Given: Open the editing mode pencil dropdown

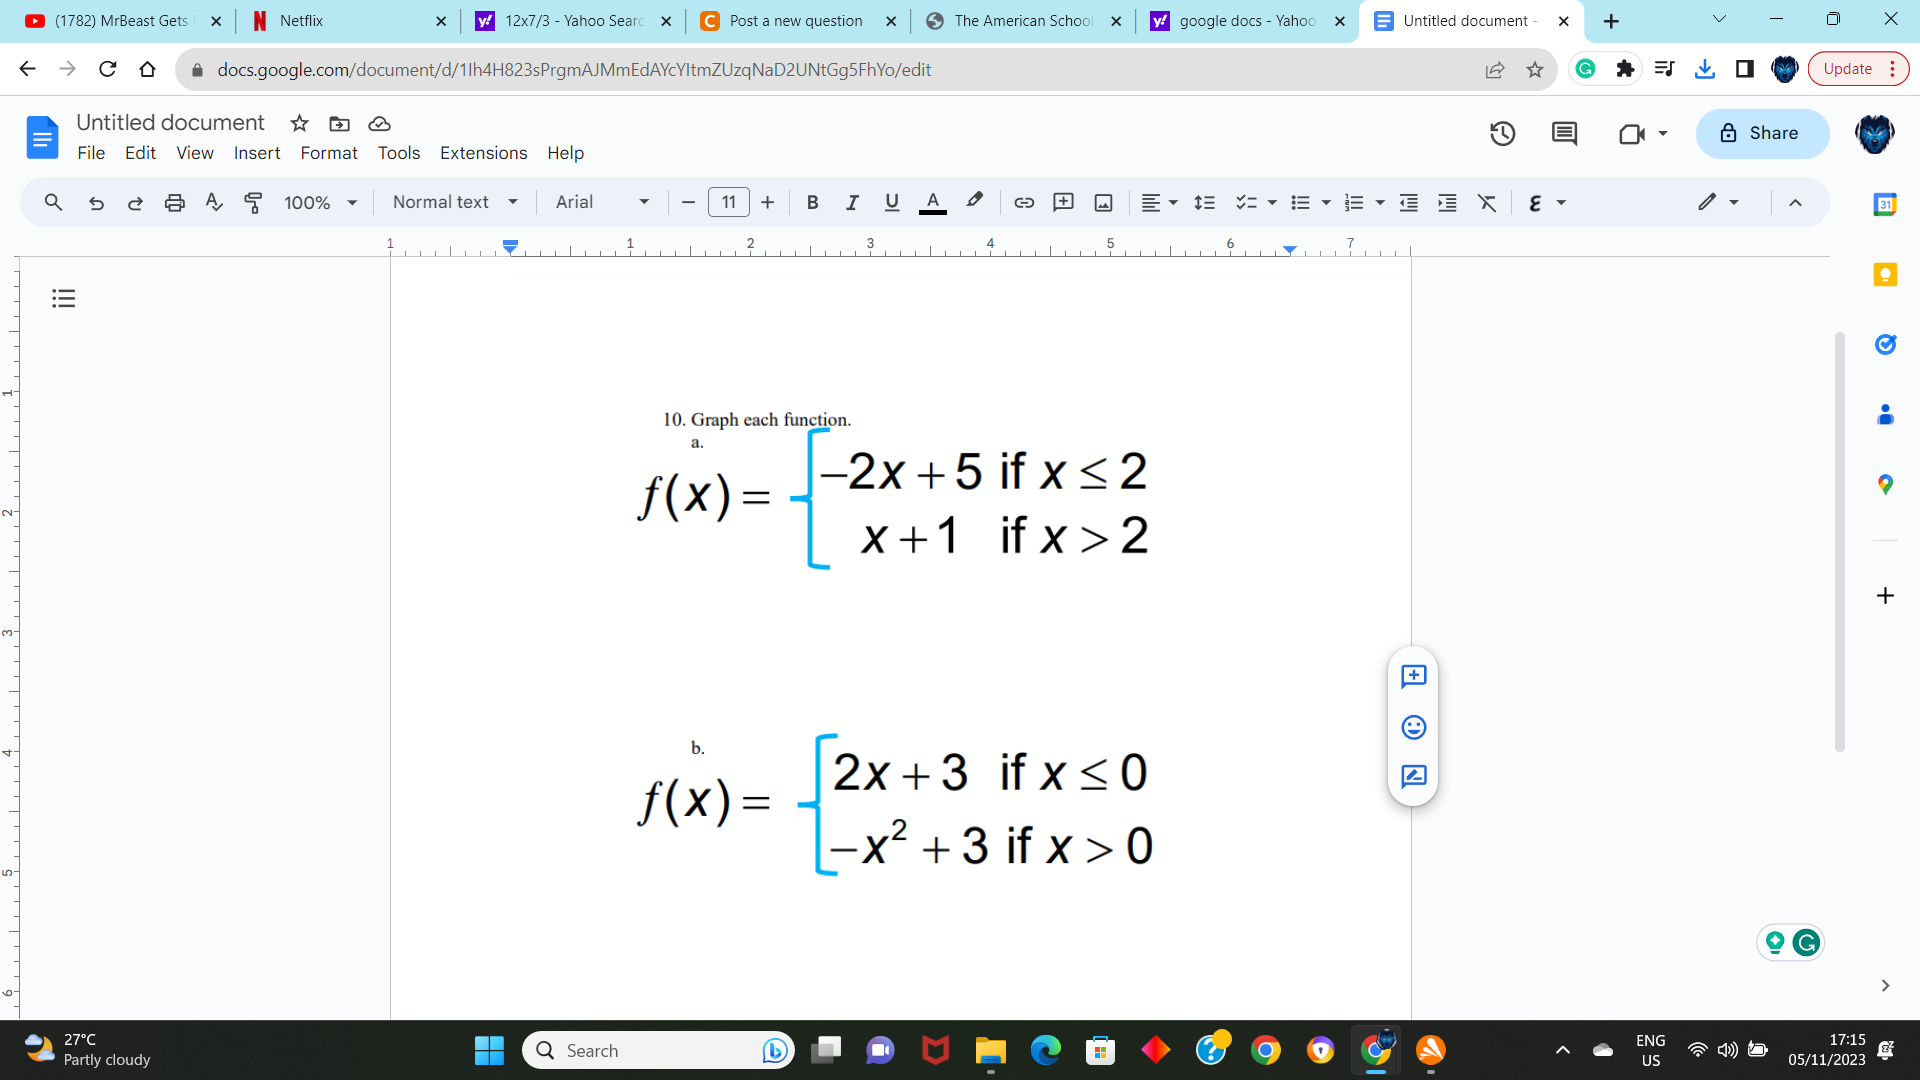Looking at the screenshot, I should [x=1718, y=203].
